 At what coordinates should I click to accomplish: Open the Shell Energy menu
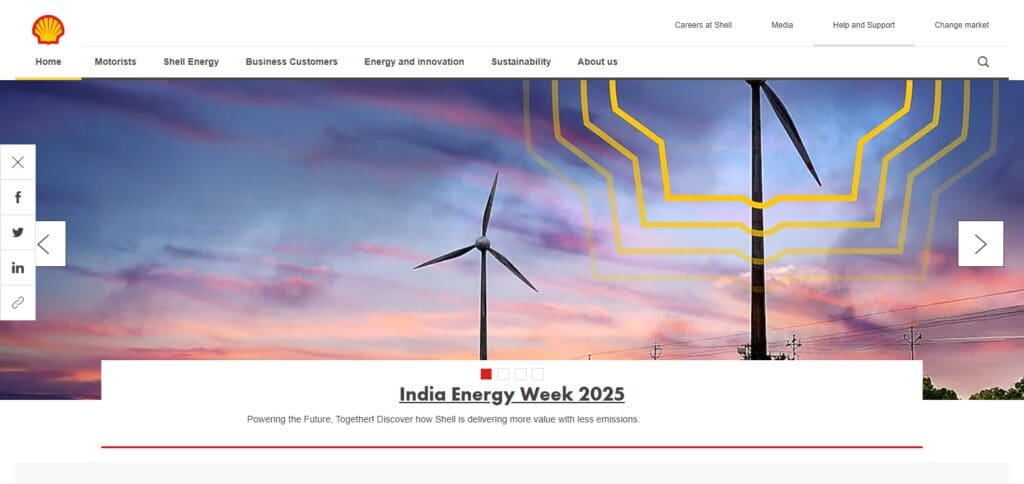191,62
